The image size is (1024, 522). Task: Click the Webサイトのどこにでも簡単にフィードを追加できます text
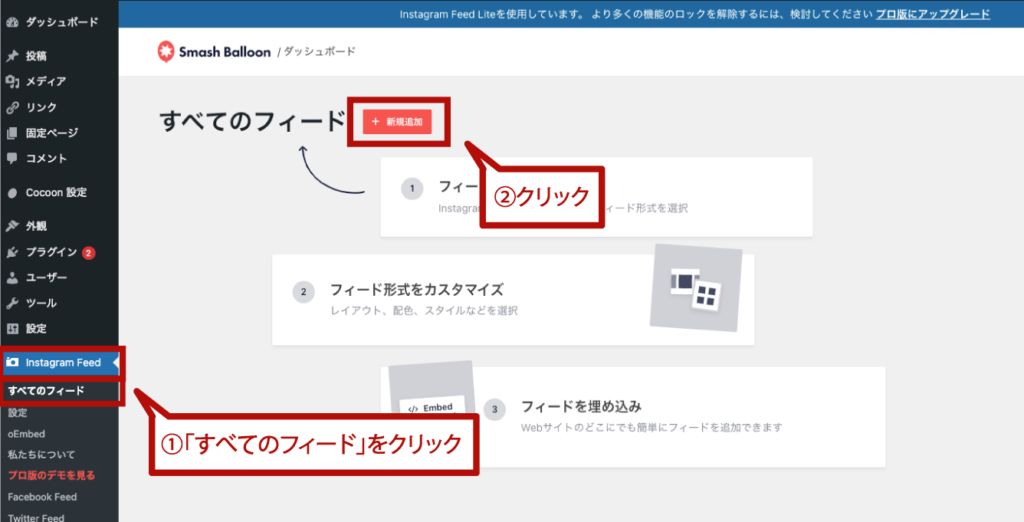tap(652, 428)
